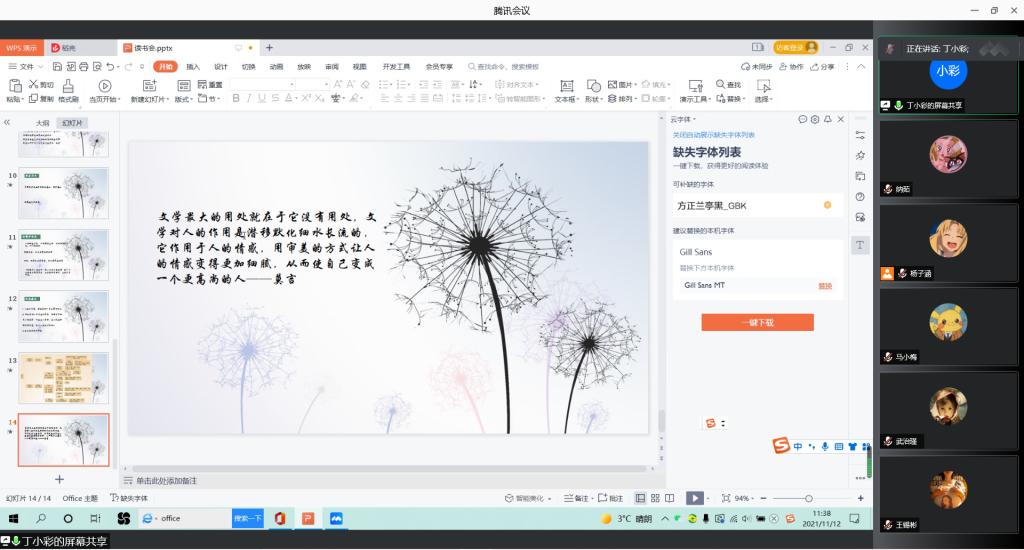The height and width of the screenshot is (550, 1024).
Task: Click the add slide plus below thumbnails
Action: tap(59, 479)
